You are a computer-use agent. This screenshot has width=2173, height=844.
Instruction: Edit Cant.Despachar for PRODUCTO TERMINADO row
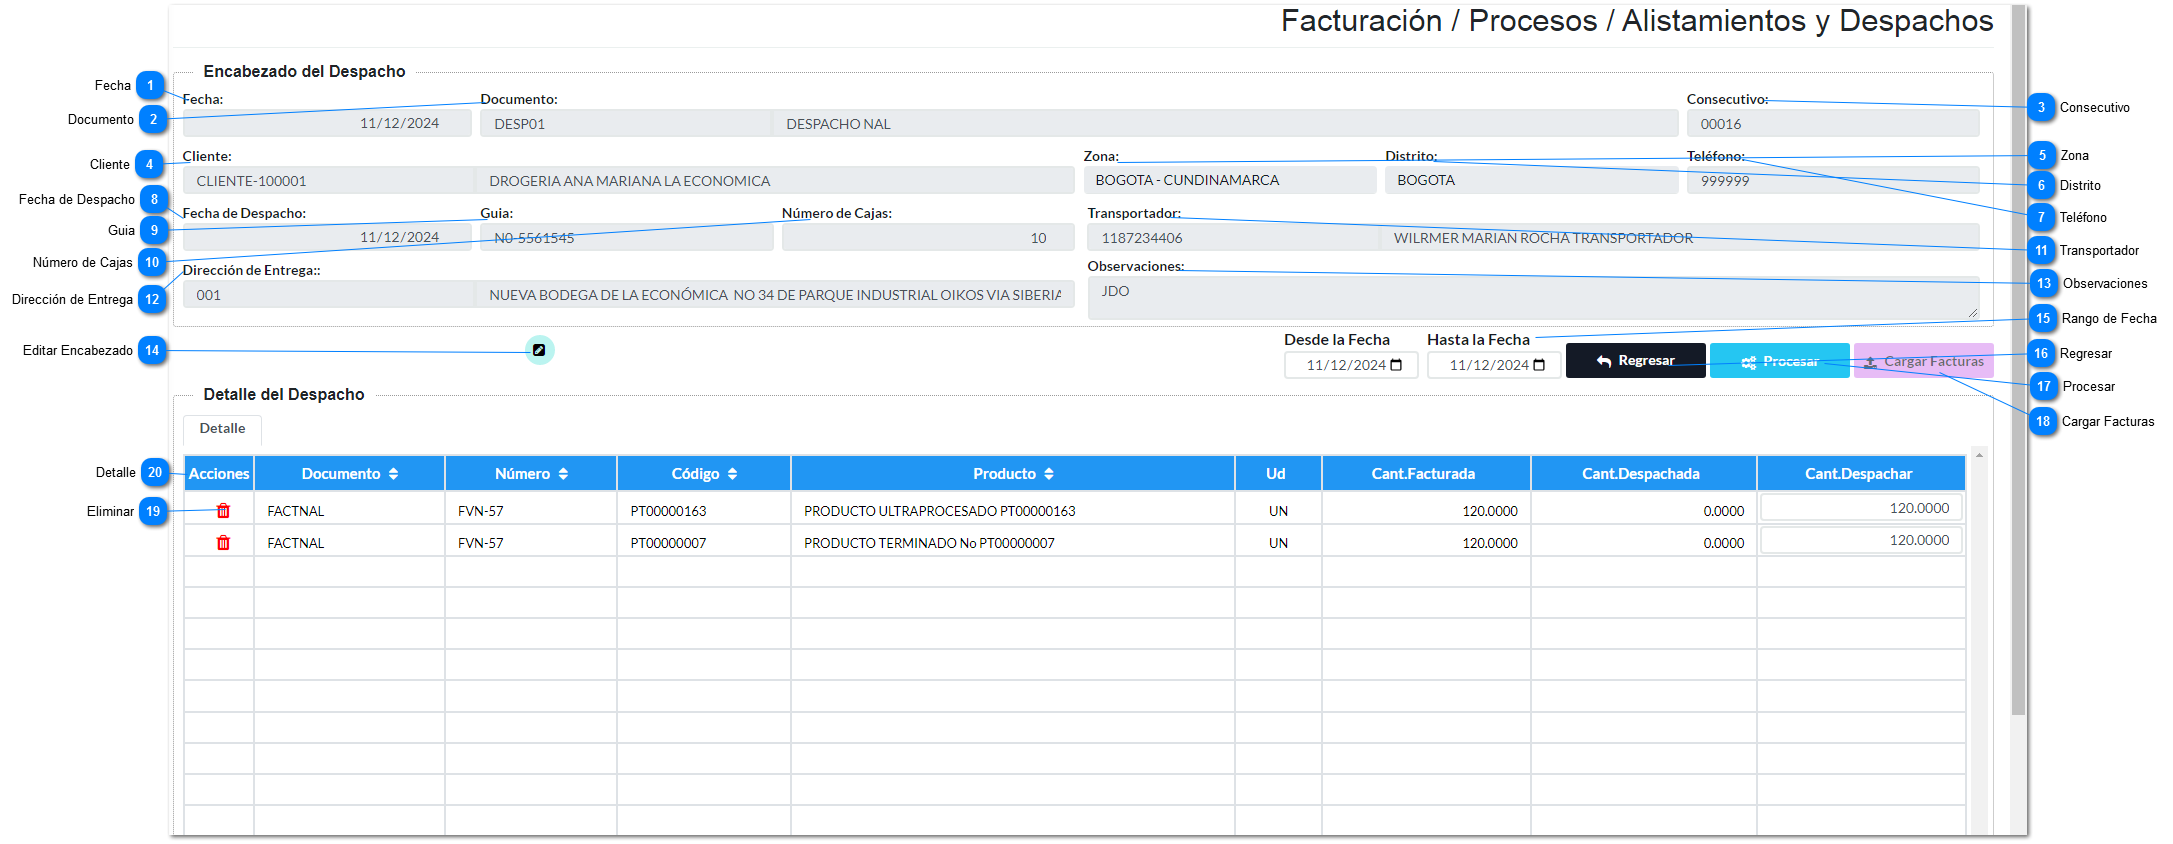[x=1861, y=540]
